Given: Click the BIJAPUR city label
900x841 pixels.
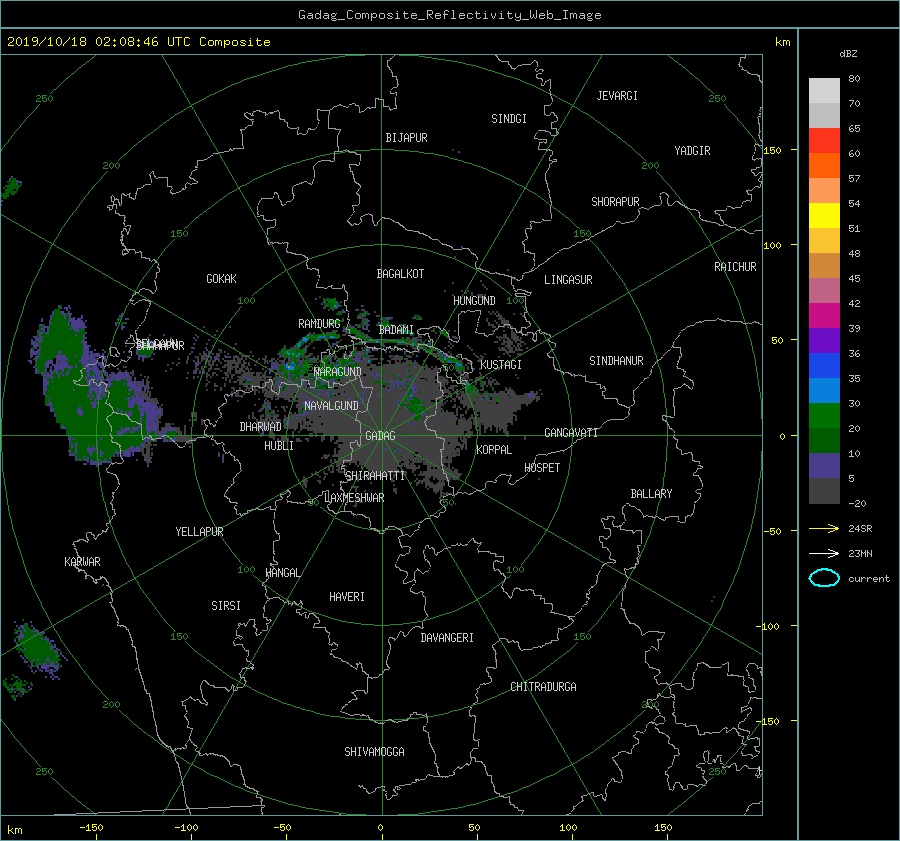Looking at the screenshot, I should [x=406, y=138].
